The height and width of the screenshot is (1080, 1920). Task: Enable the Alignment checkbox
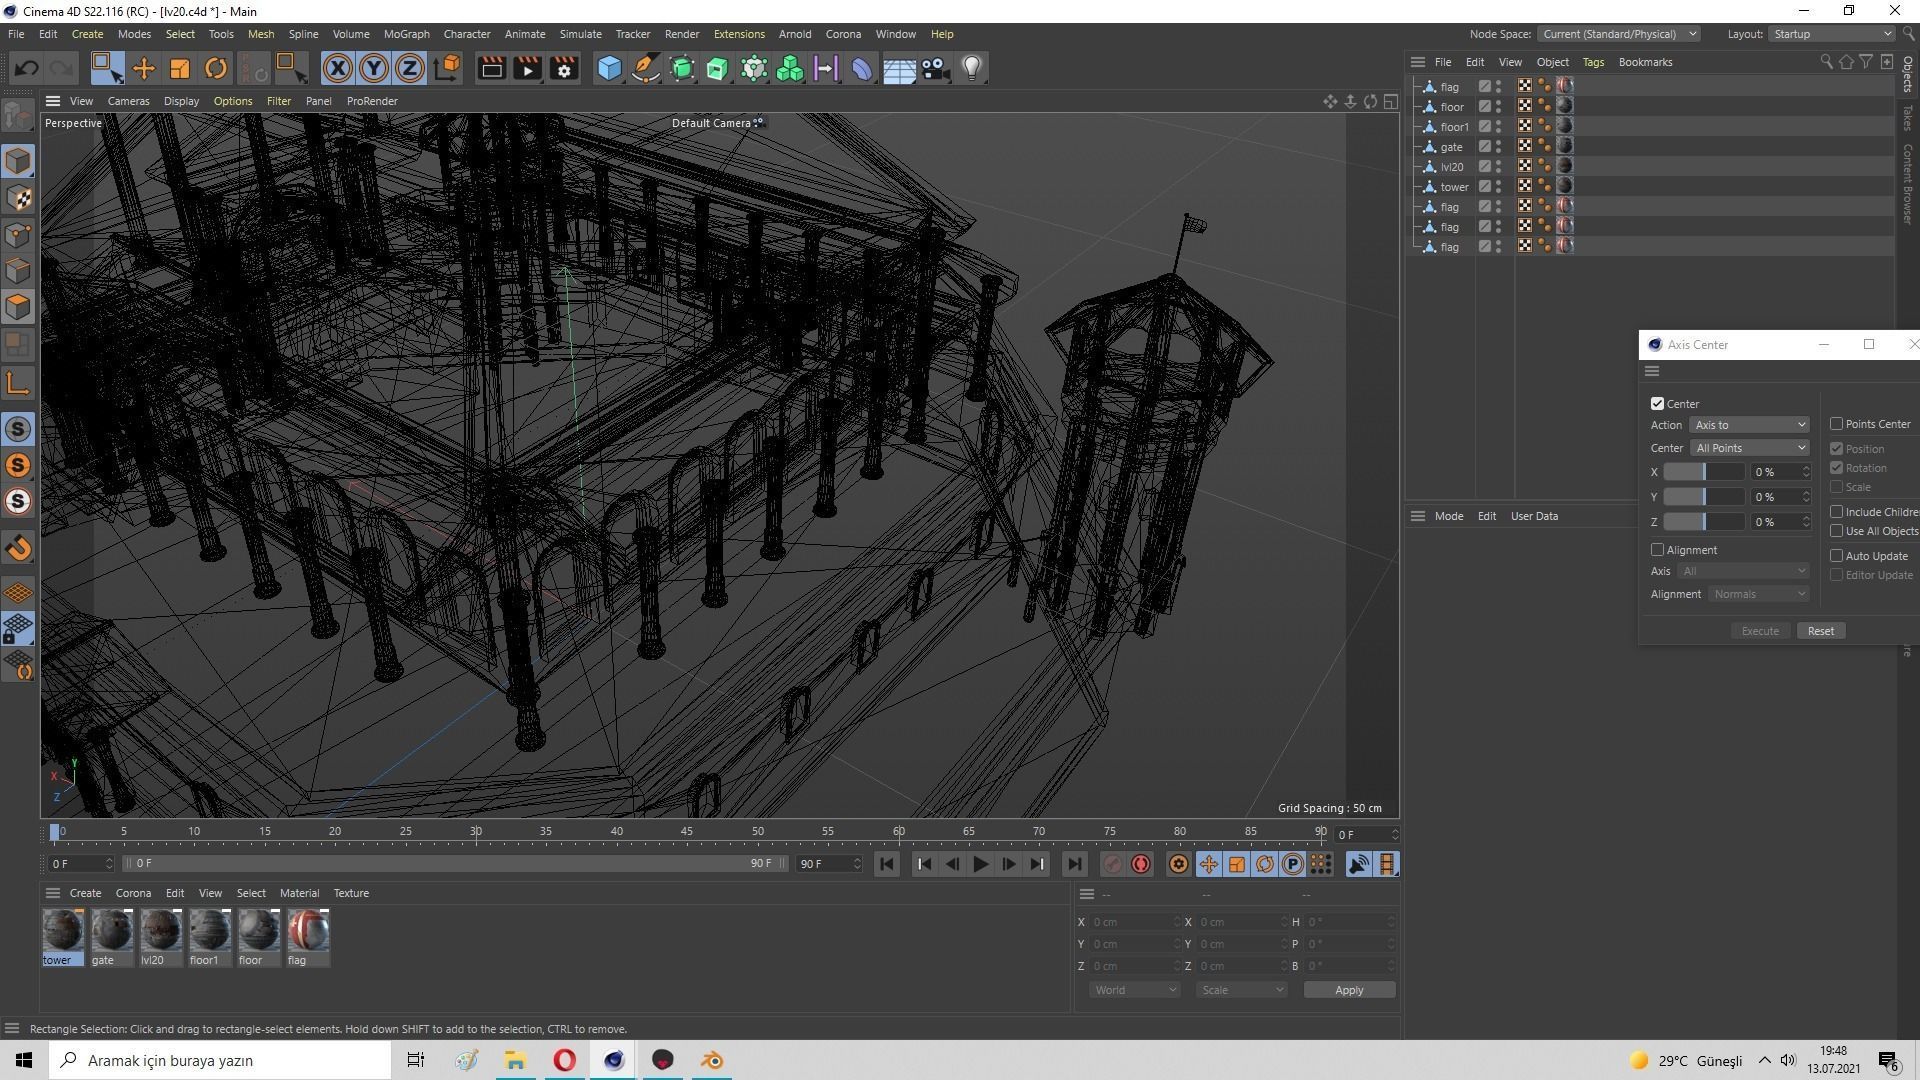pos(1657,550)
